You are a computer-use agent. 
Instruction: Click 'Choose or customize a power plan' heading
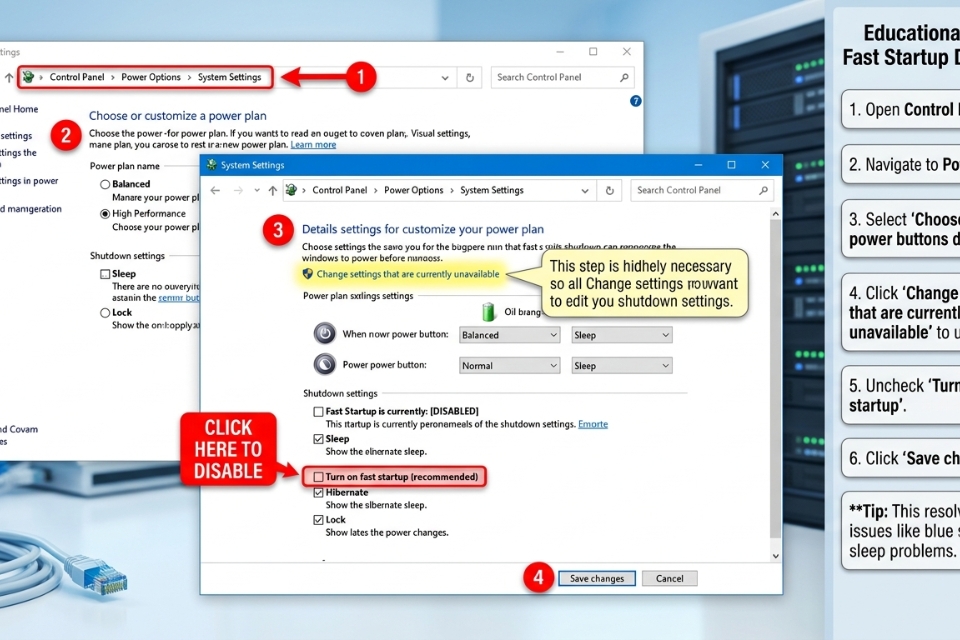coord(178,116)
